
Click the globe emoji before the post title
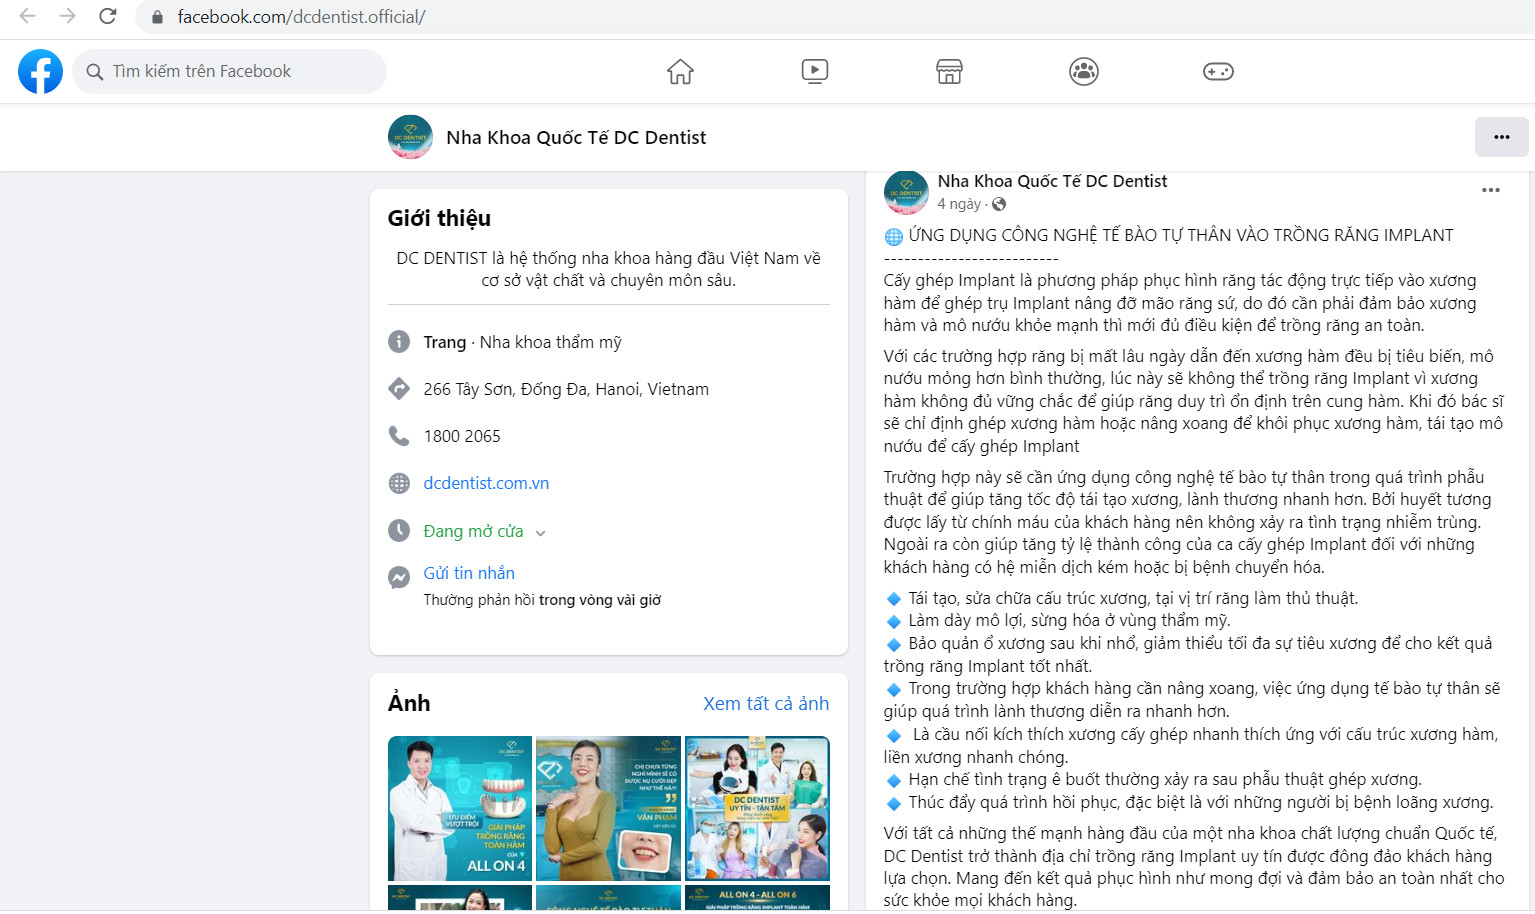[894, 236]
